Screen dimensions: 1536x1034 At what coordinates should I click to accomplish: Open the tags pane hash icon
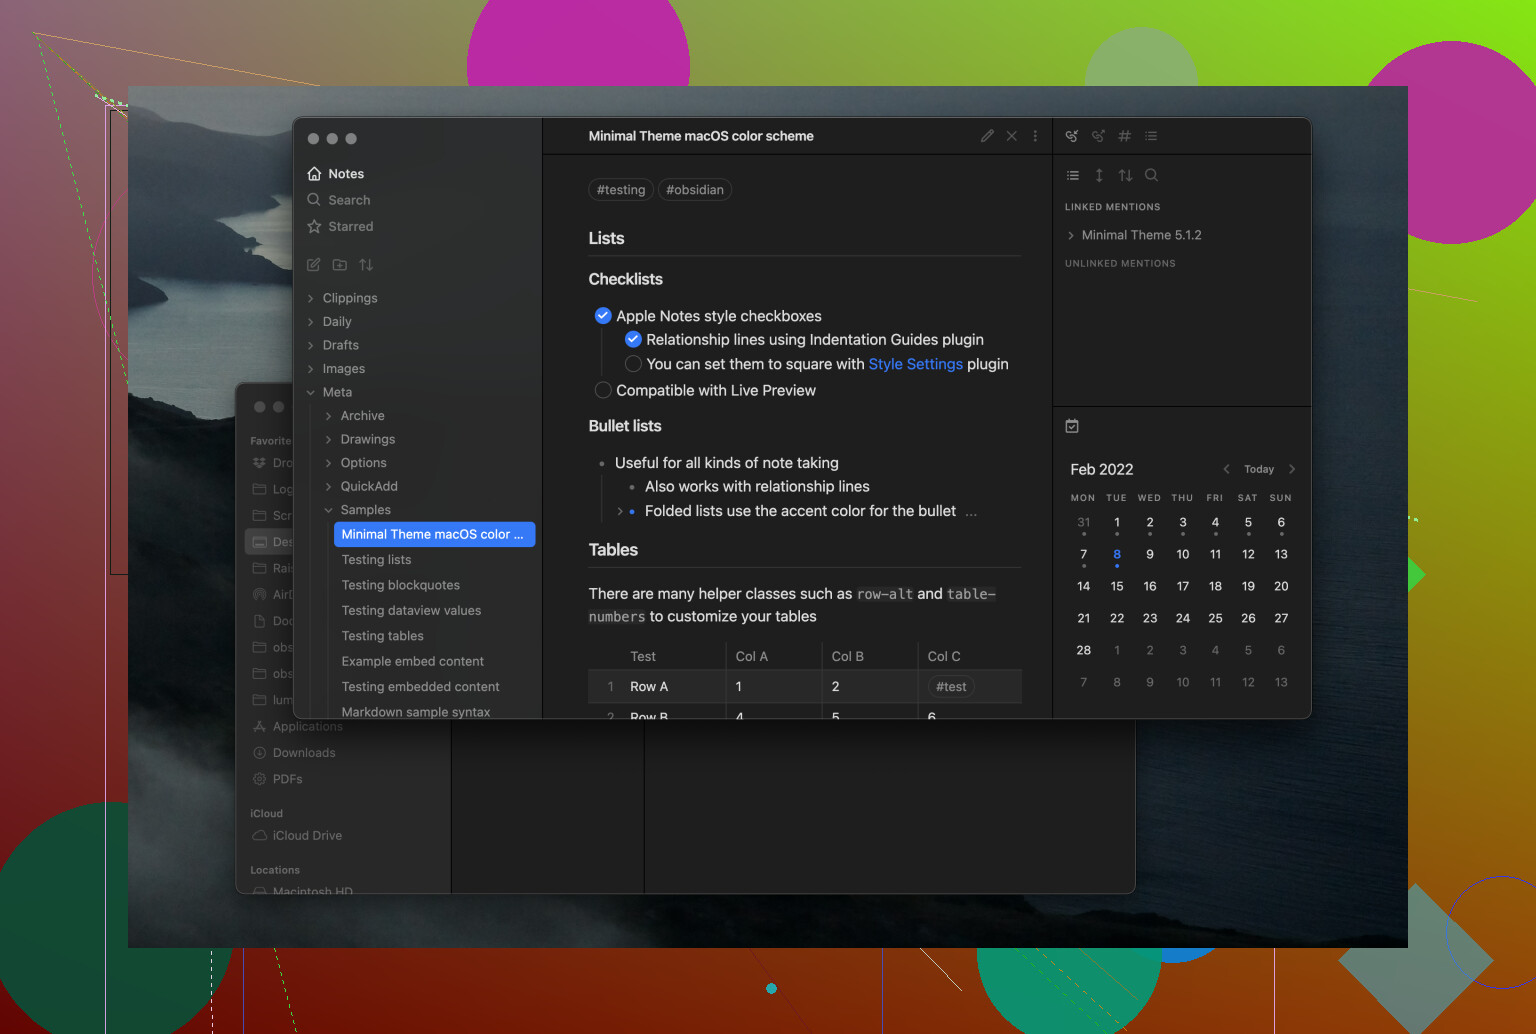(1125, 136)
